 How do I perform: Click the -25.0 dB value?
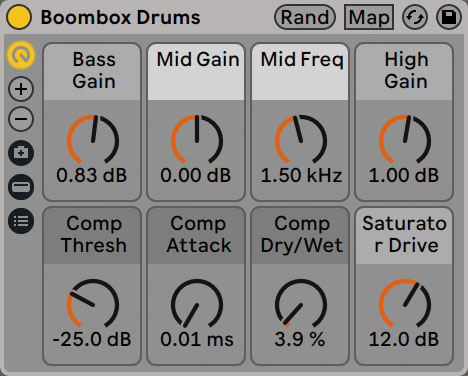[92, 339]
